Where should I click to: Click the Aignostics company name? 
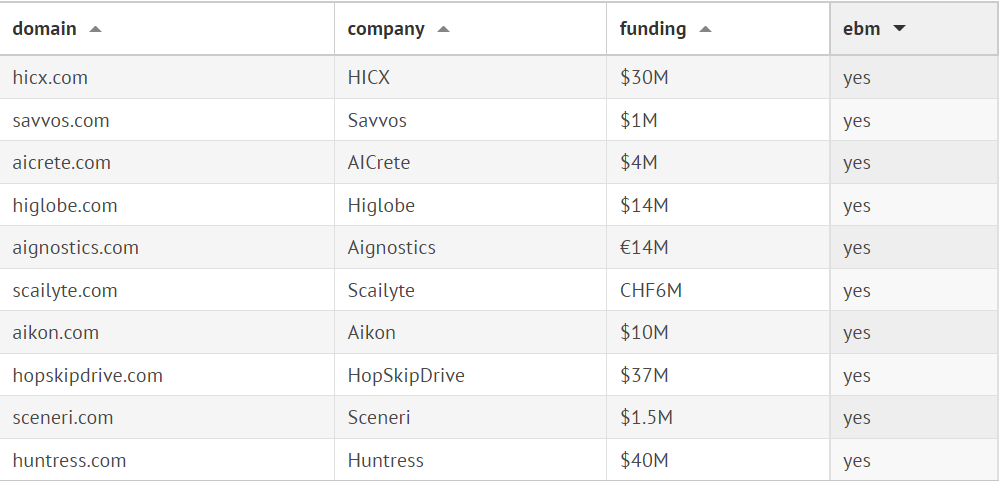(x=392, y=248)
